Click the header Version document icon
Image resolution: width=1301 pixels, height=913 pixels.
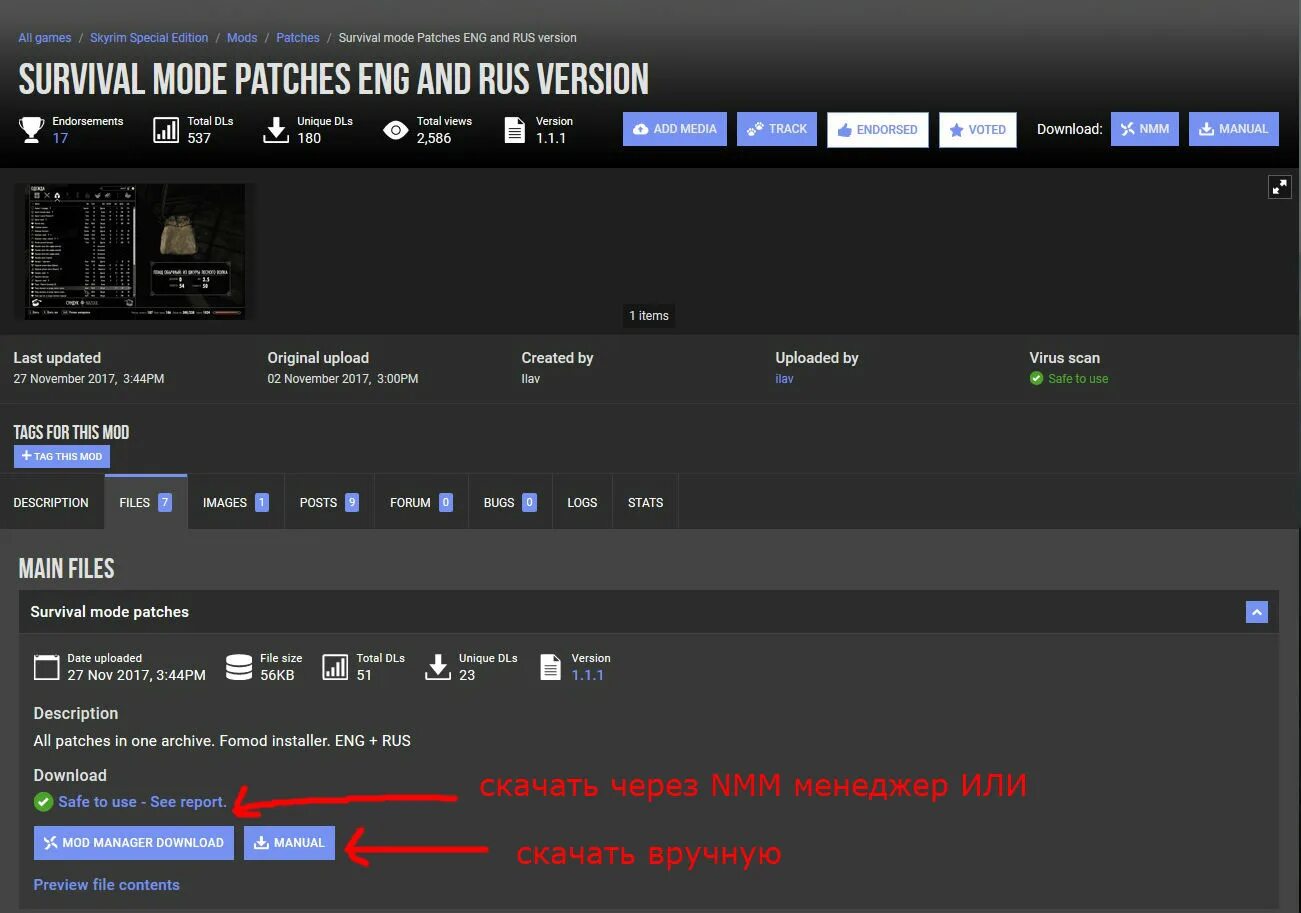515,130
